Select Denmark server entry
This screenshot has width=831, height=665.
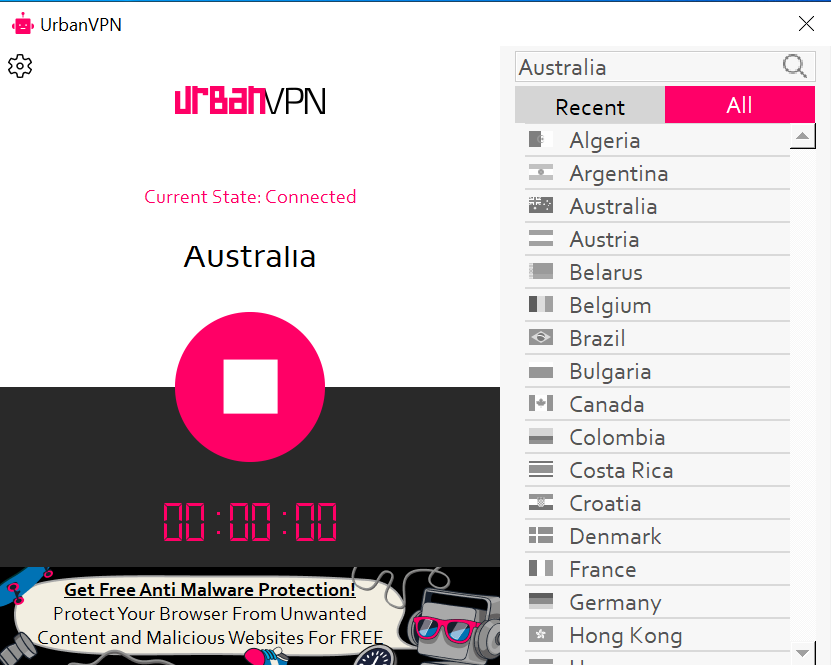[657, 536]
